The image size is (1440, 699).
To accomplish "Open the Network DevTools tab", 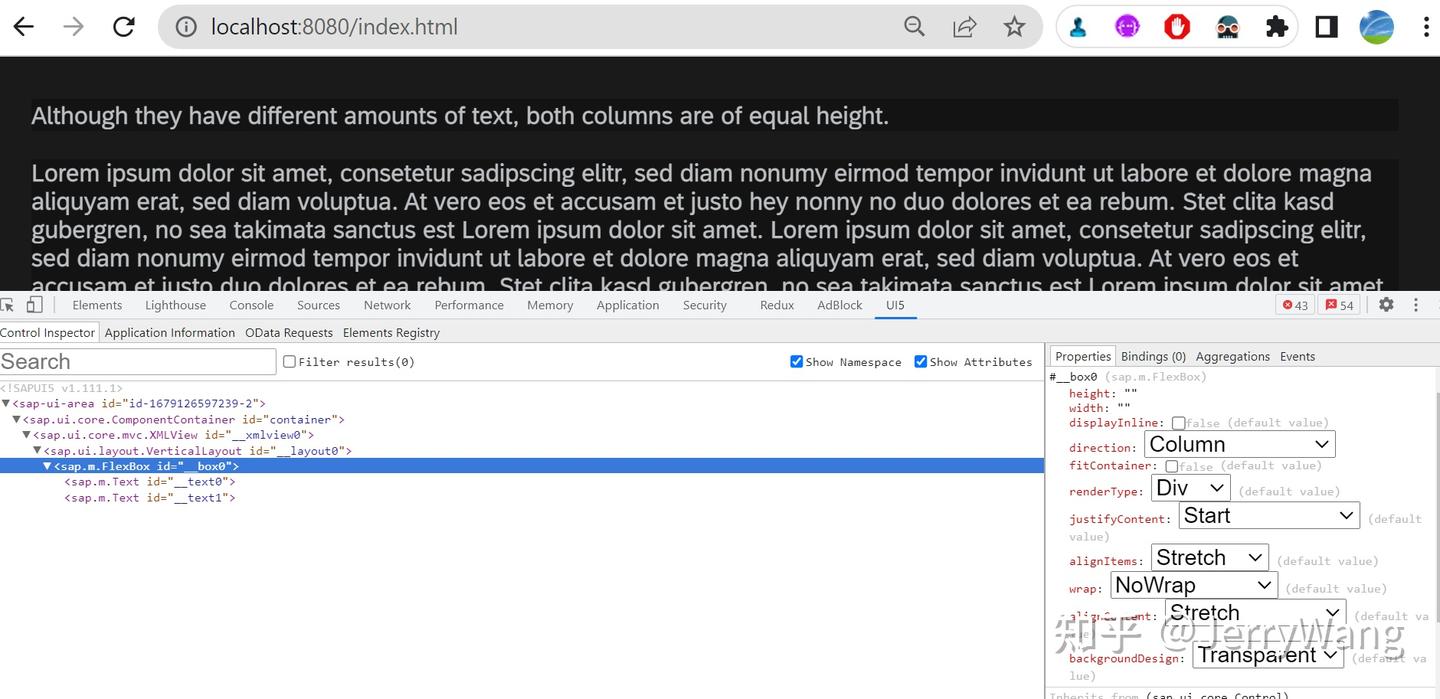I will 387,305.
